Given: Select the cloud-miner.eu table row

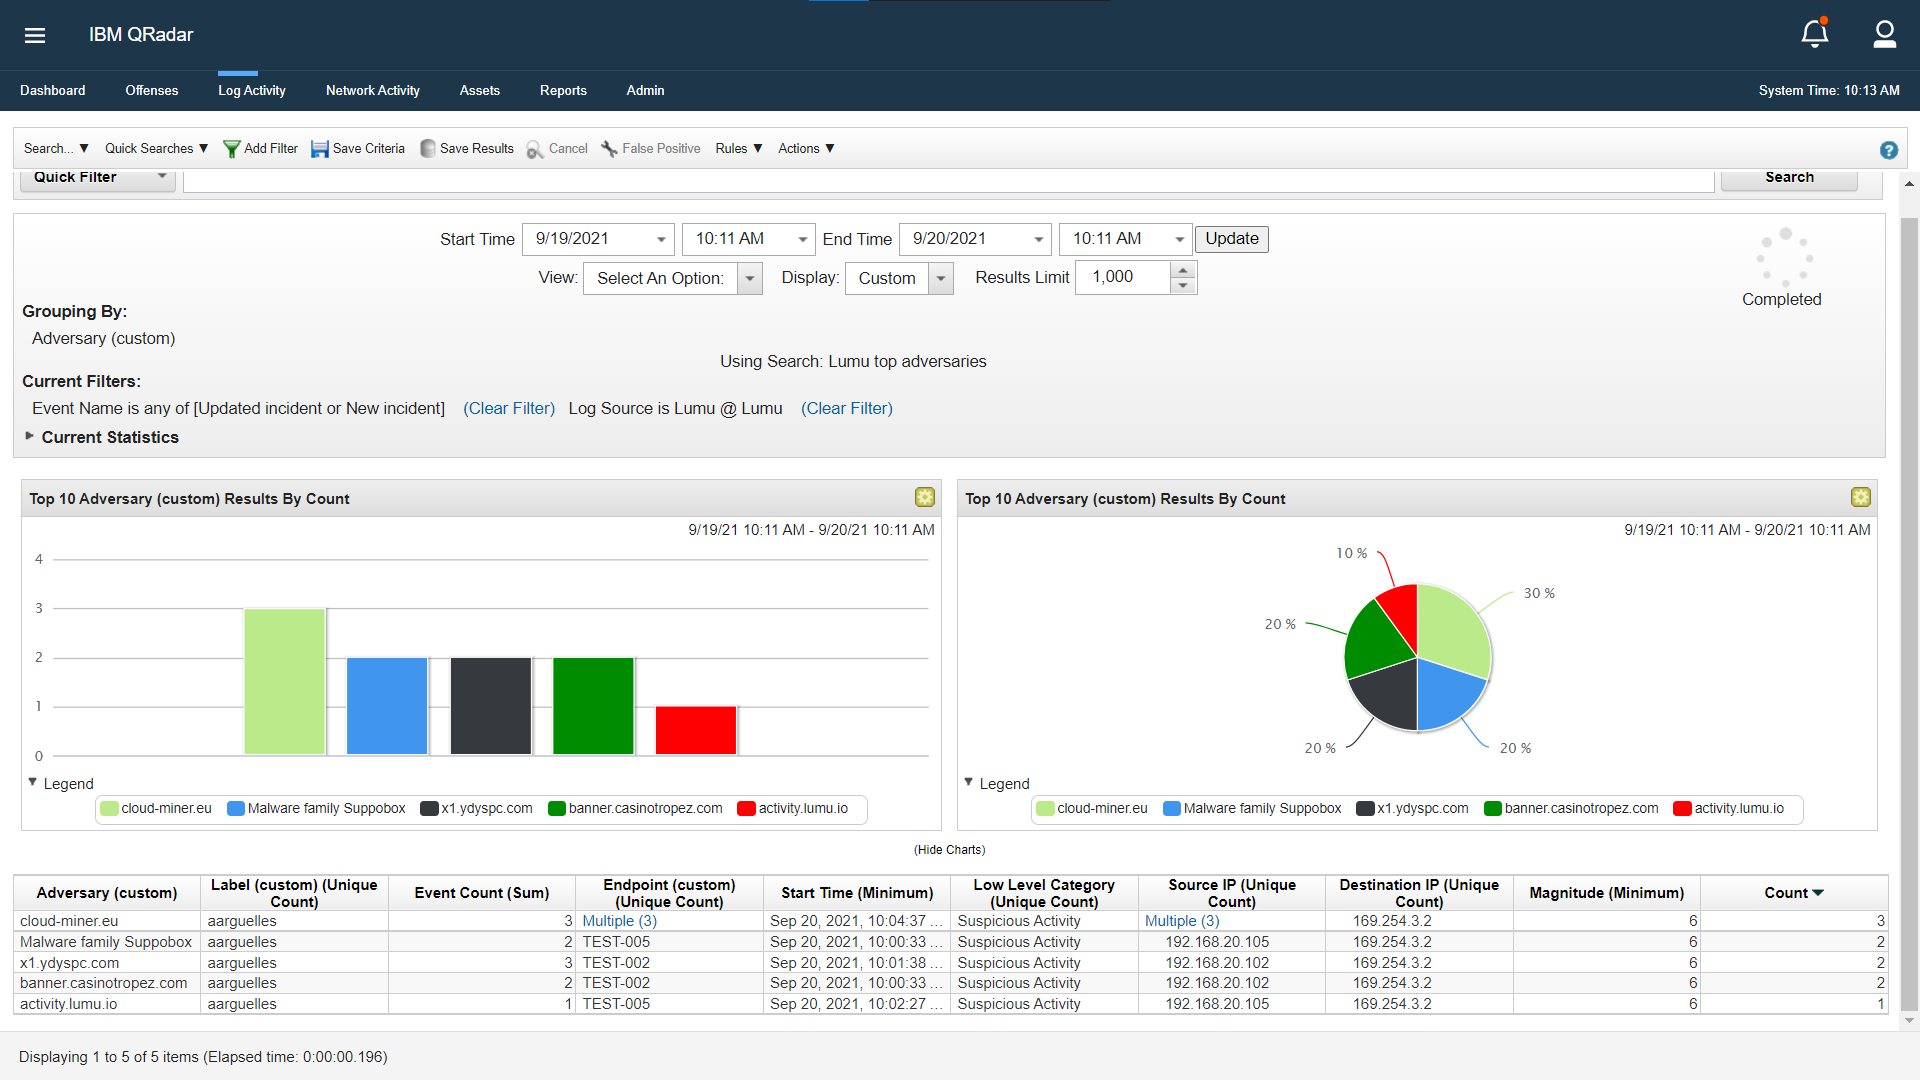Looking at the screenshot, I should 950,921.
